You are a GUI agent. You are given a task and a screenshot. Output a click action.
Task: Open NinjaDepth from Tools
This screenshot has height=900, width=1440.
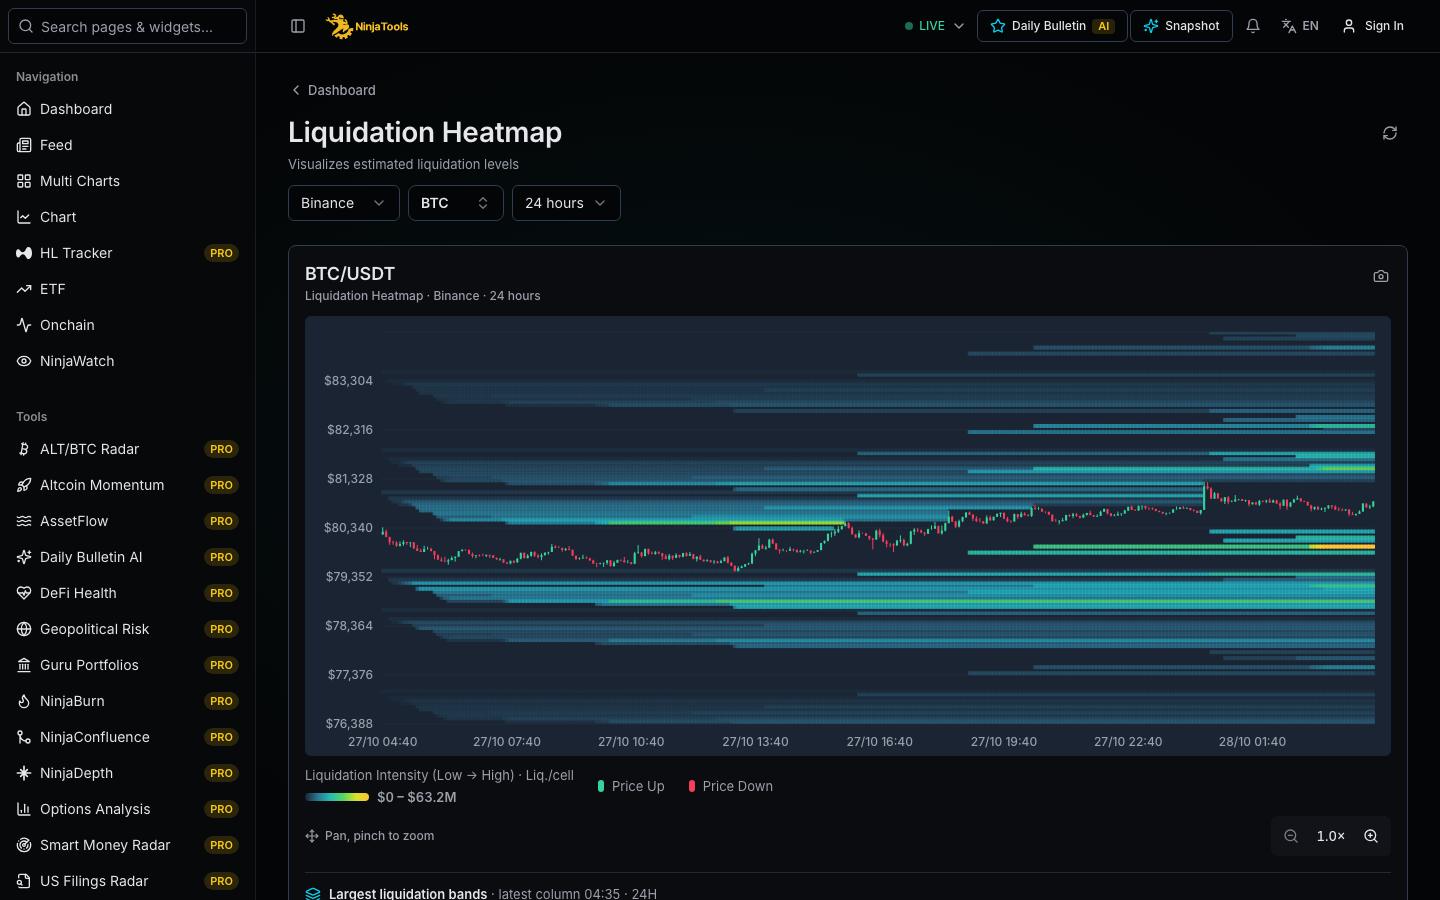click(x=127, y=773)
